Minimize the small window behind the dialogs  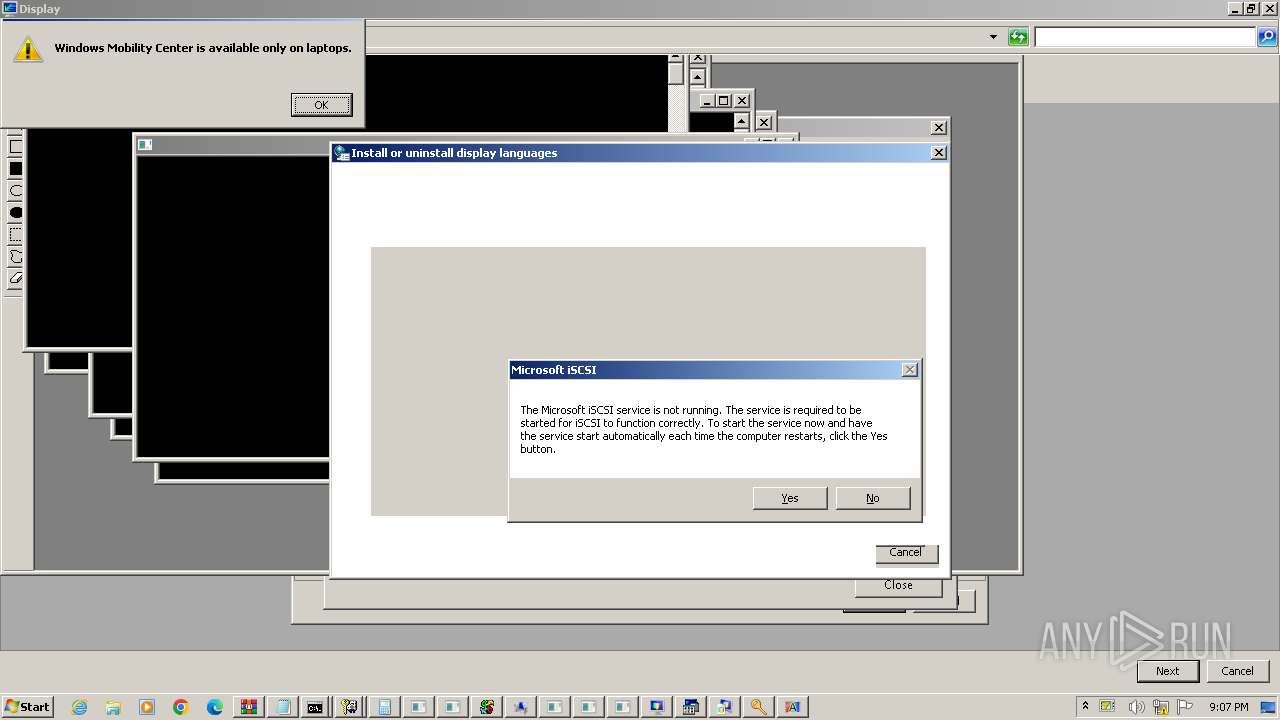[707, 101]
